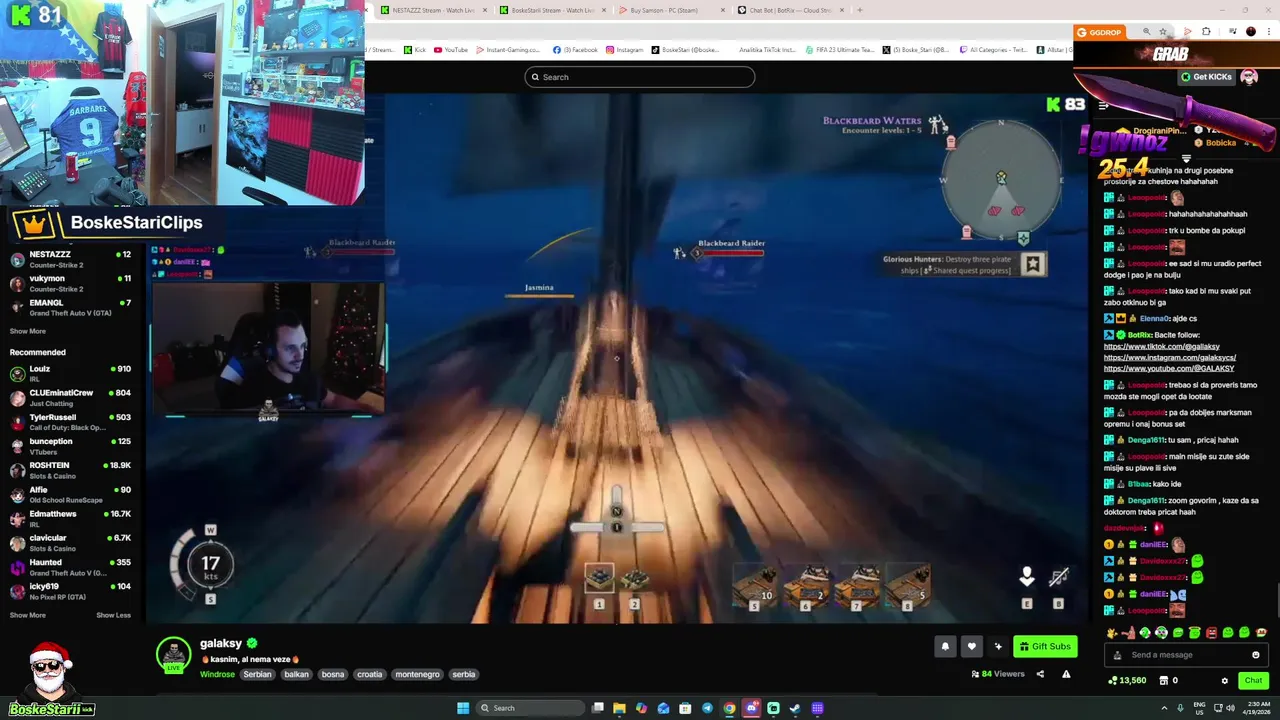Click the bosna tag

(333, 674)
